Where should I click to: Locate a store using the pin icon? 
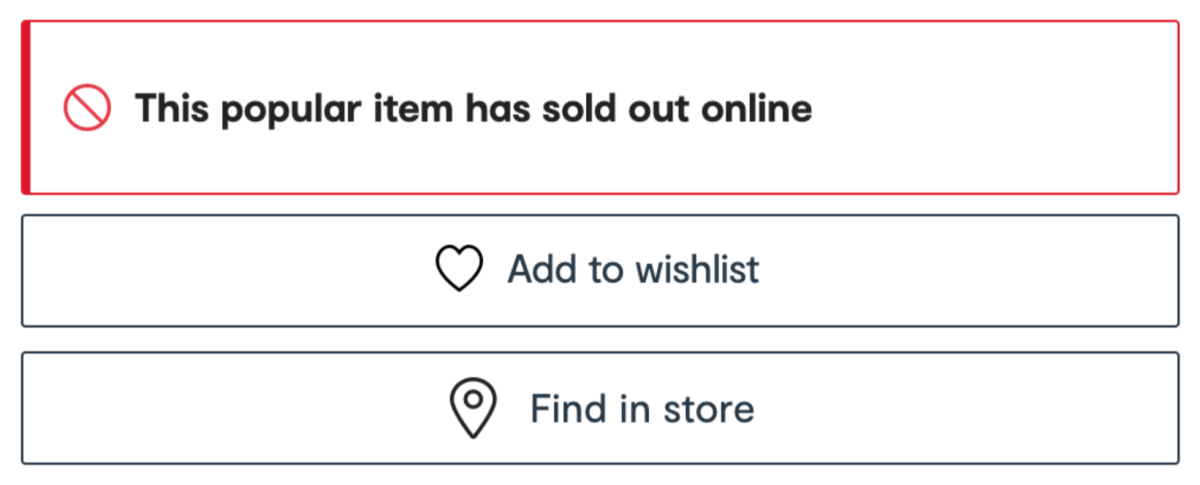[x=473, y=408]
